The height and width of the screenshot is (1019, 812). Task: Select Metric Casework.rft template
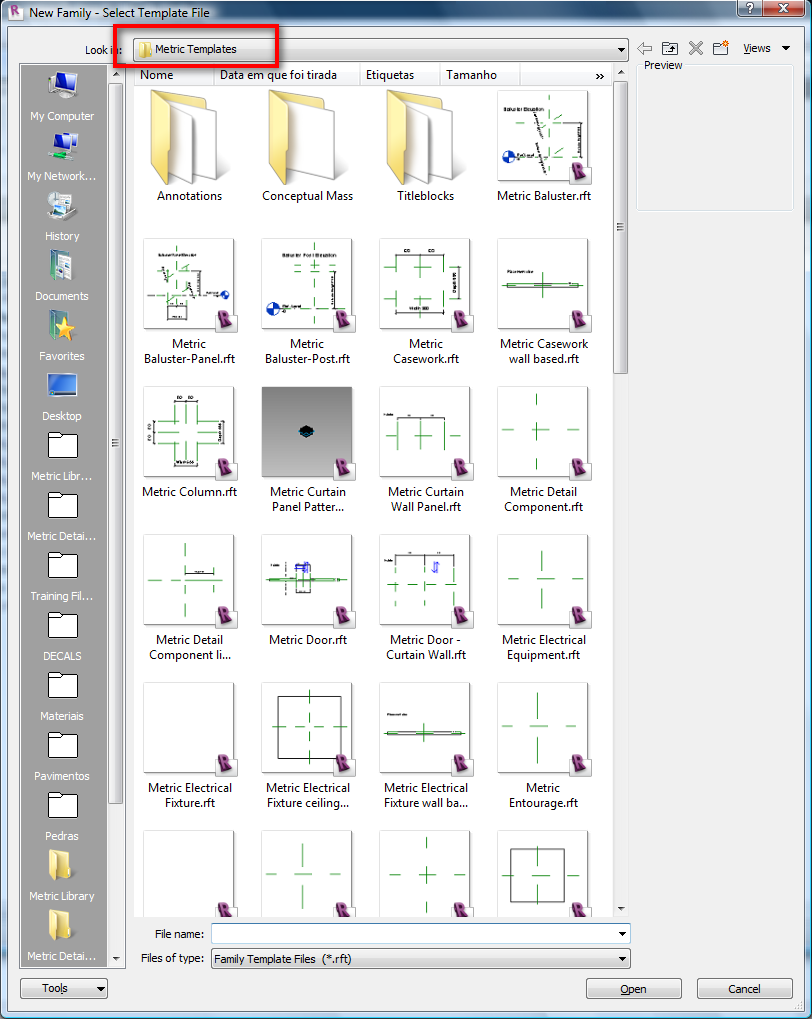pos(425,302)
